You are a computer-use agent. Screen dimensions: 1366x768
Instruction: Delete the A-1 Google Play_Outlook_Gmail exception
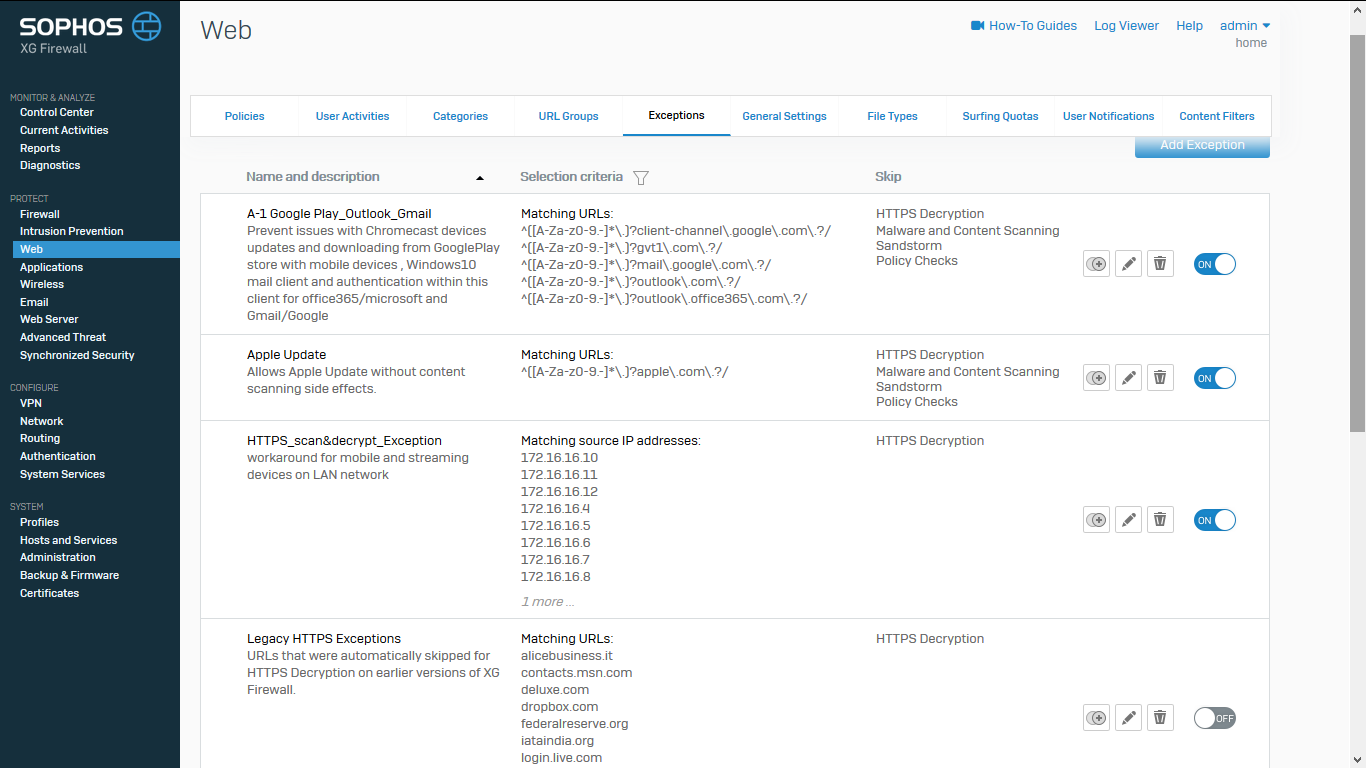(1160, 264)
